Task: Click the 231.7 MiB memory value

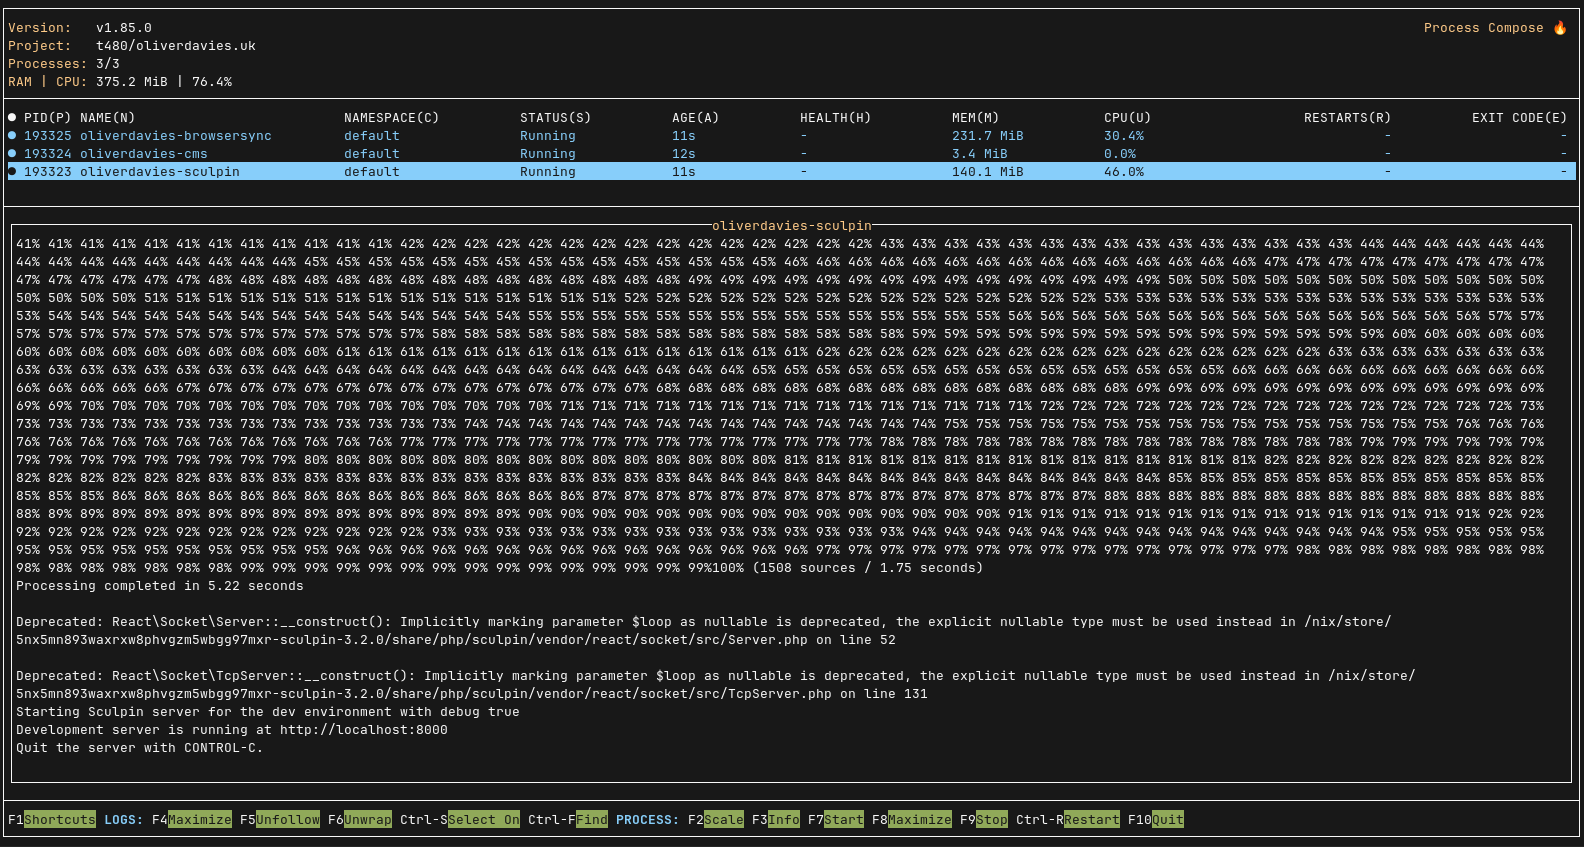Action: point(988,136)
